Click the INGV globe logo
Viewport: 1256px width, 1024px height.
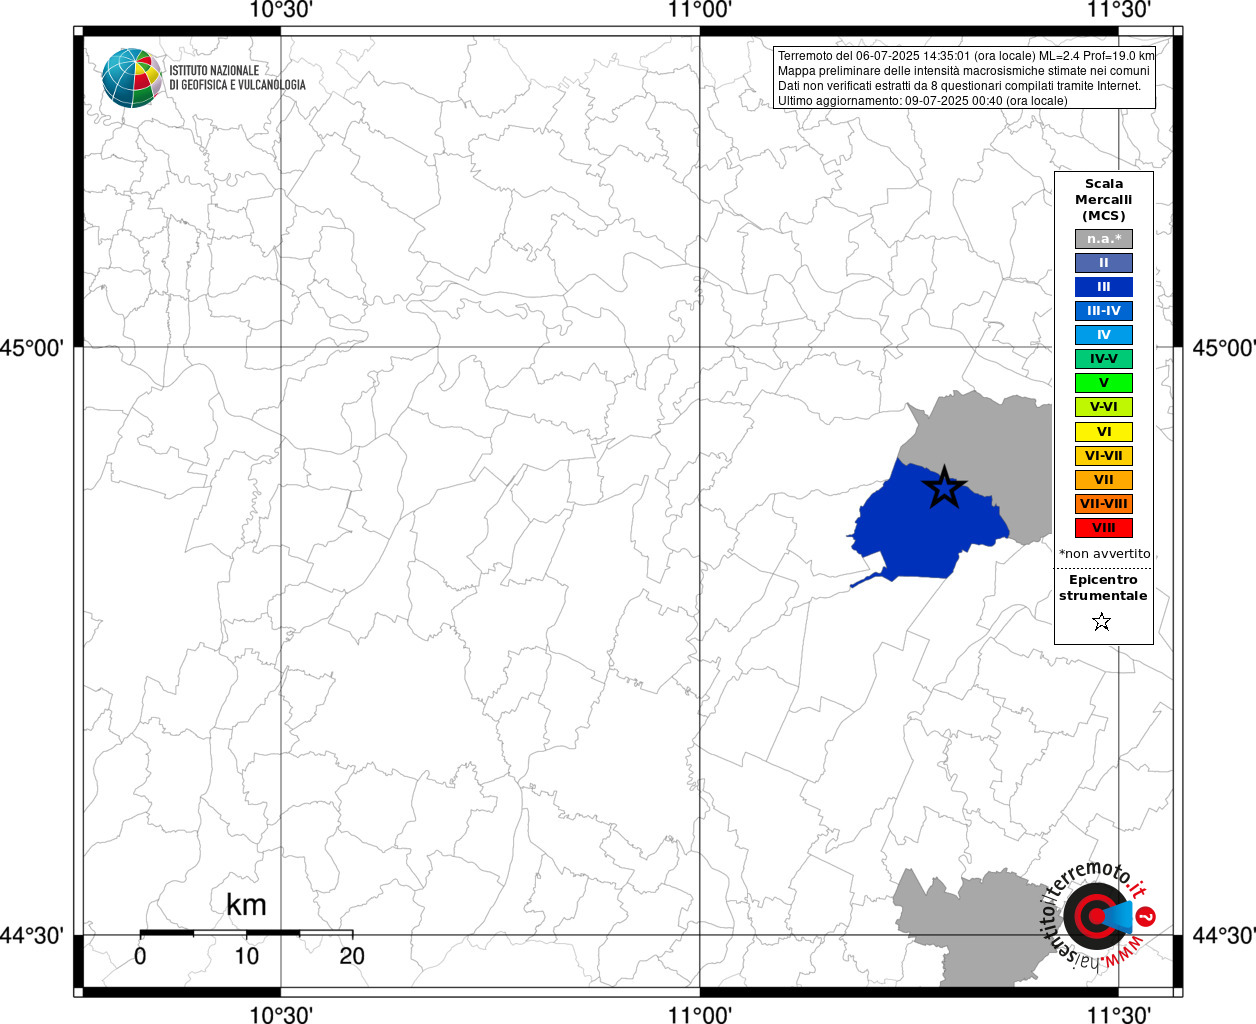[x=132, y=78]
